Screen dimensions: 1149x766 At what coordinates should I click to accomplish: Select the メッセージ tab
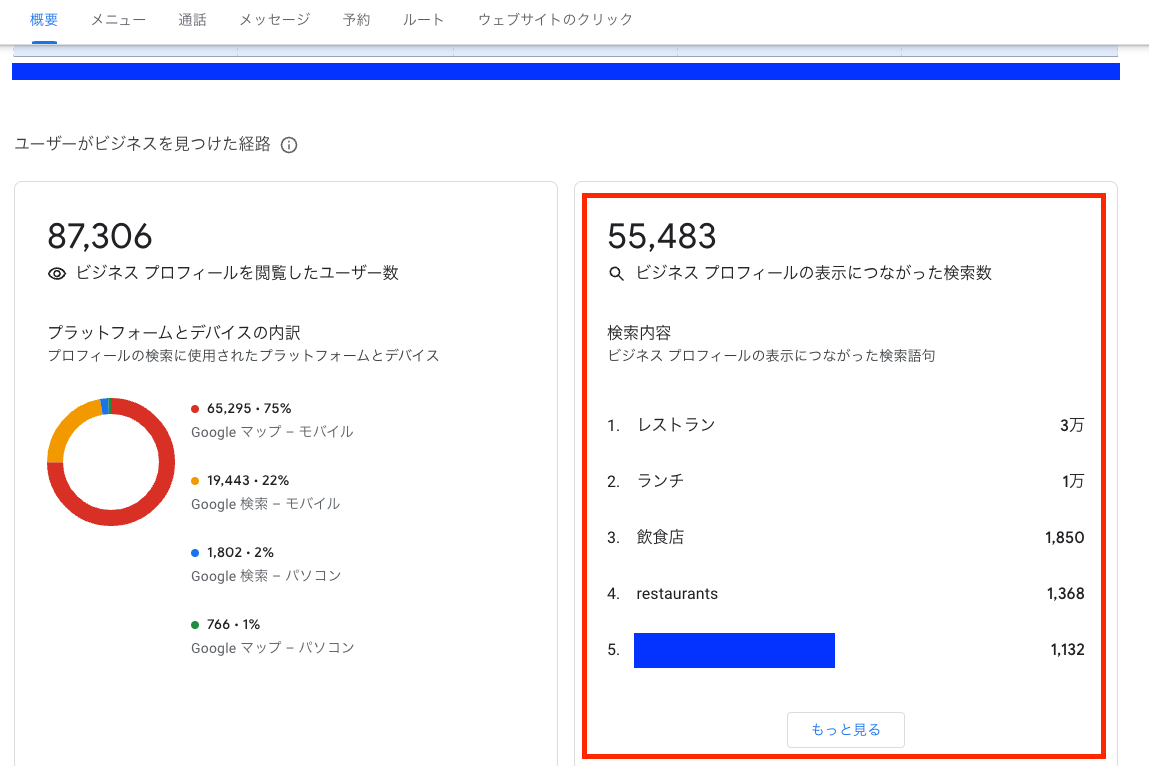click(x=275, y=20)
